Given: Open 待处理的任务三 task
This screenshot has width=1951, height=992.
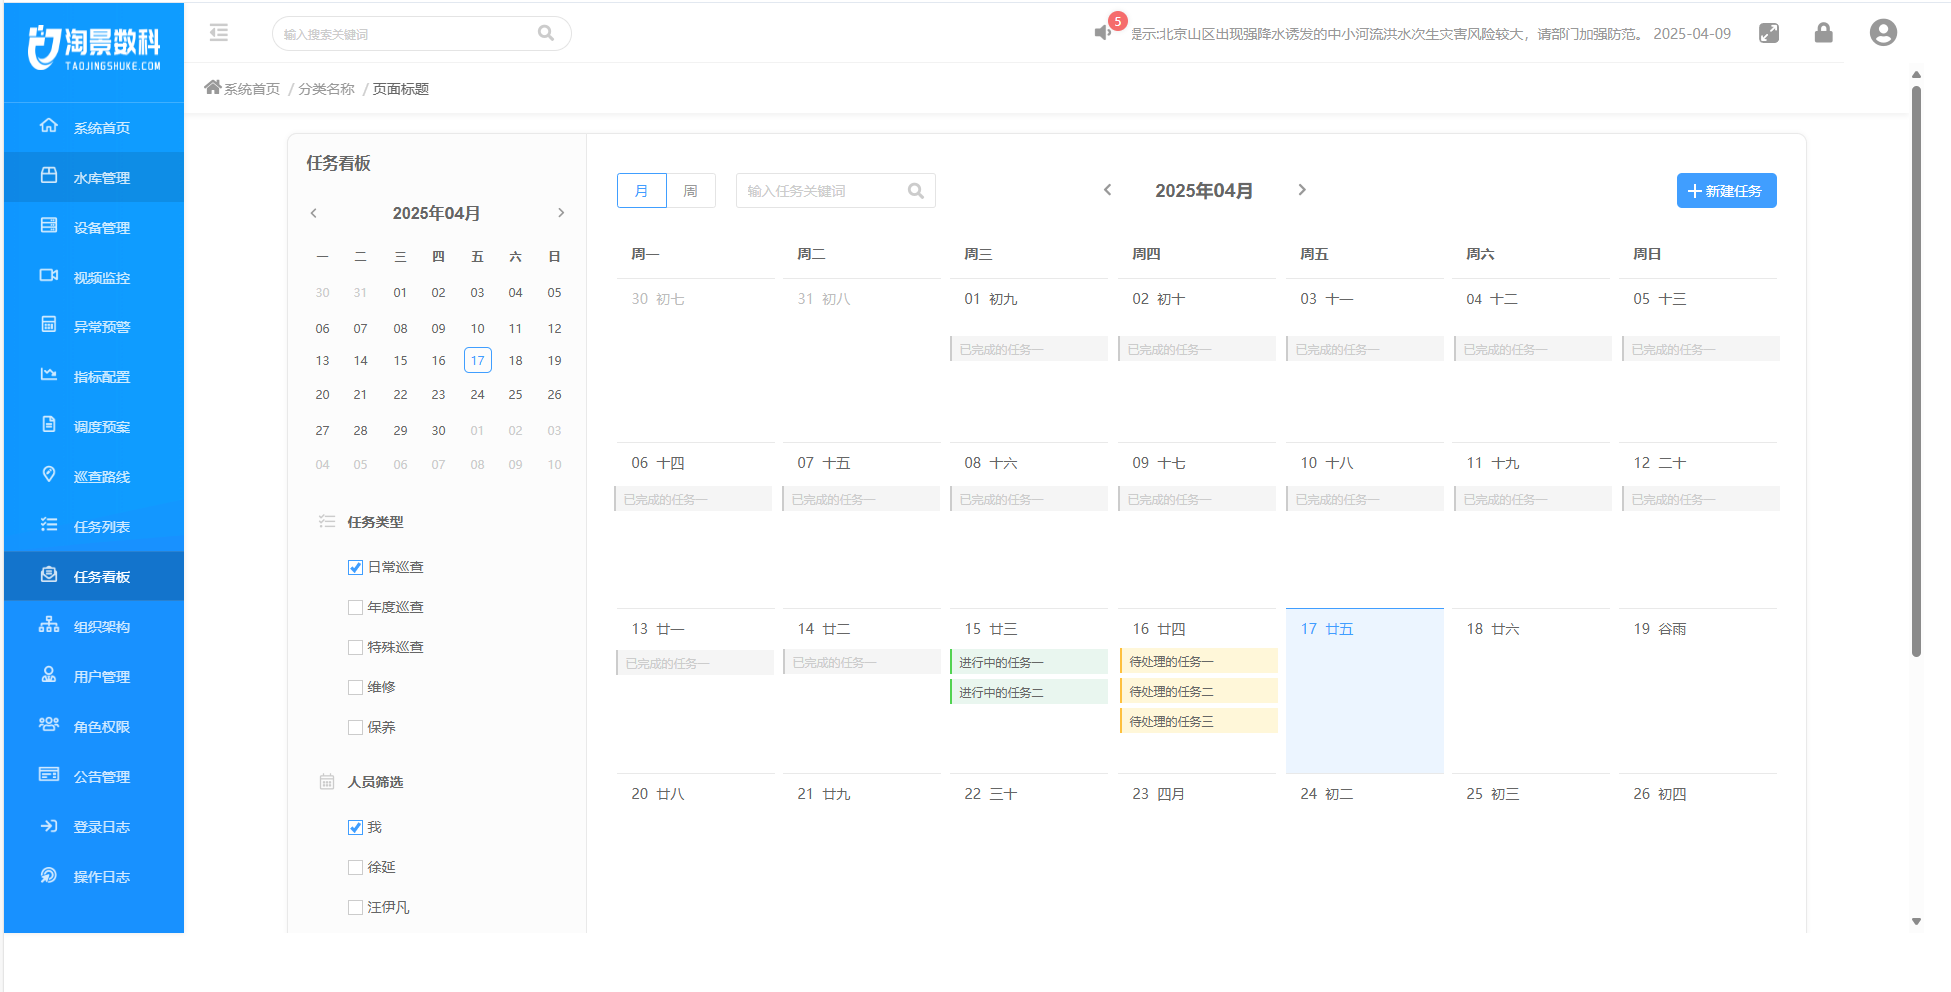Looking at the screenshot, I should pyautogui.click(x=1199, y=721).
